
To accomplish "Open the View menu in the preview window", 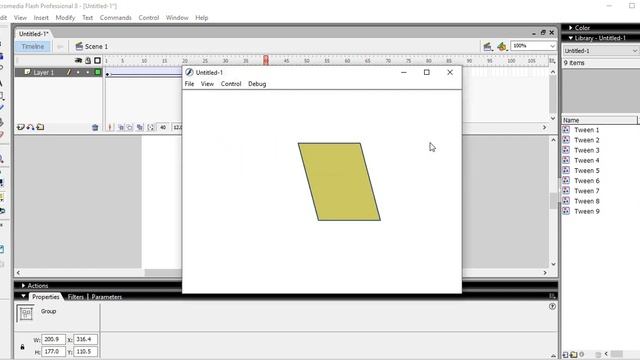I will click(x=207, y=84).
